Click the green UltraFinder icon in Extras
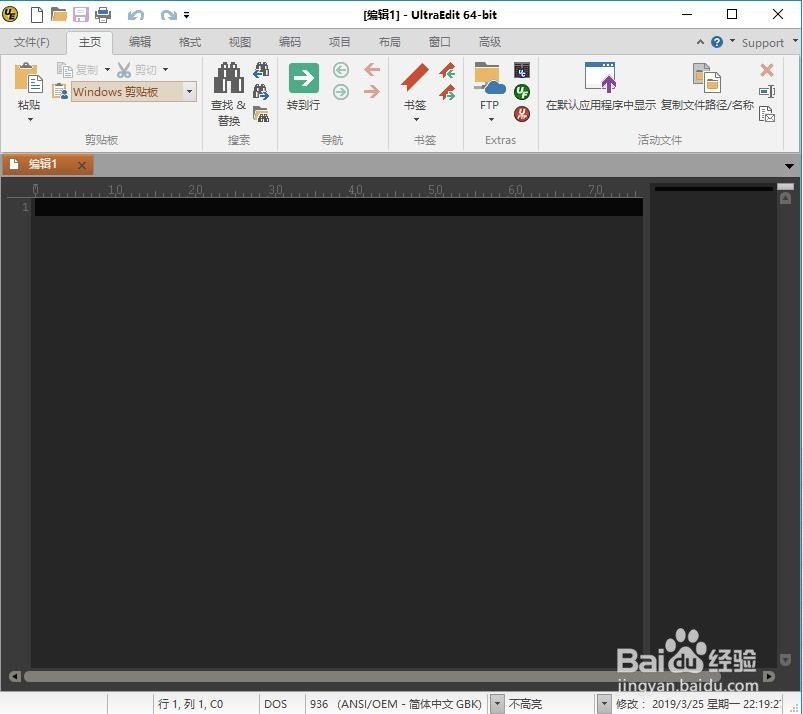The image size is (803, 714). tap(522, 92)
